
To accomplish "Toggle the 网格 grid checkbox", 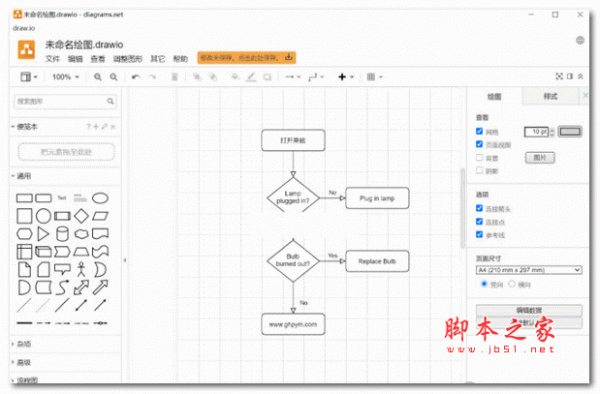I will coord(479,131).
